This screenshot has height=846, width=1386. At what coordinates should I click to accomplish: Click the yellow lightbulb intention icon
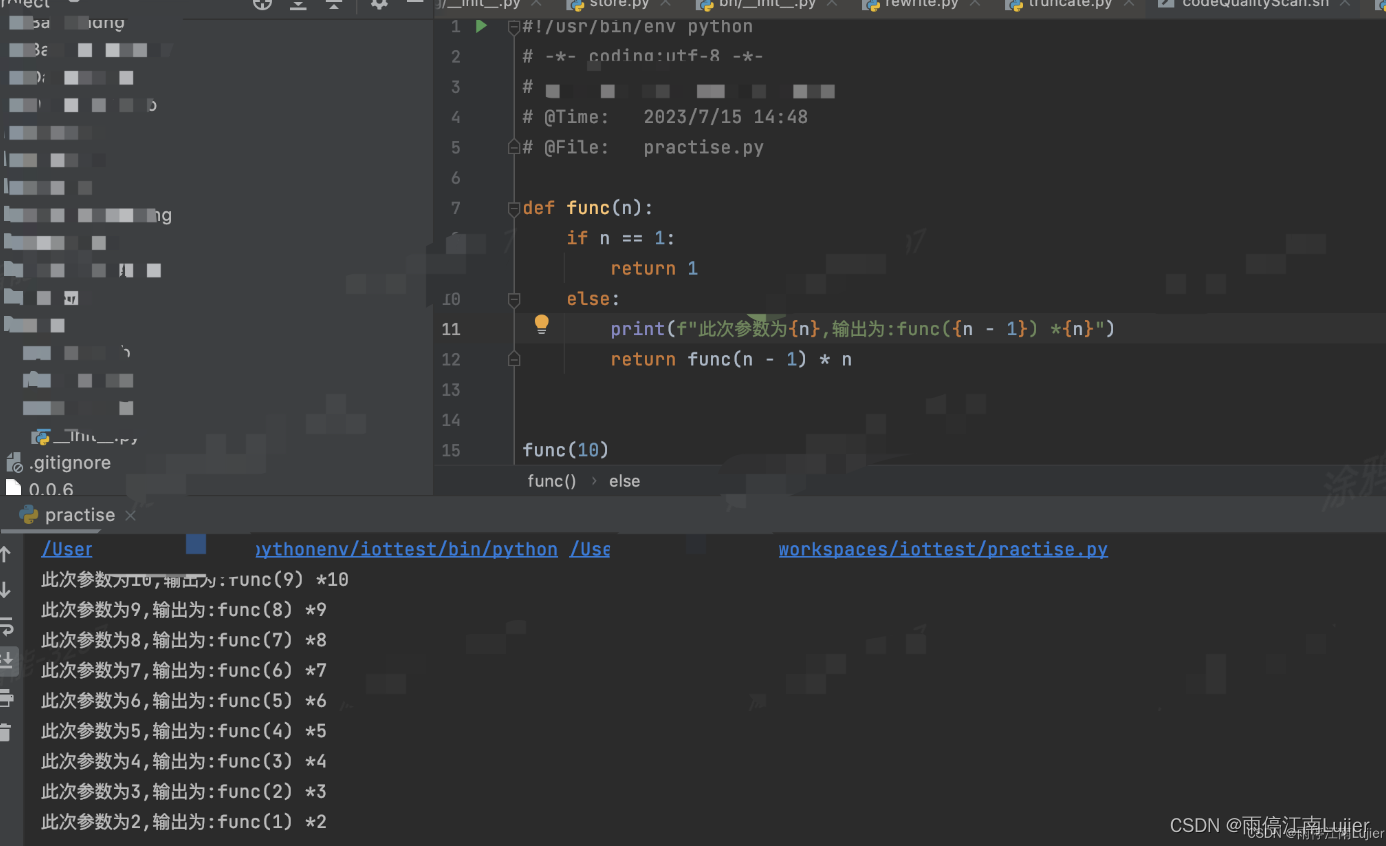click(x=541, y=323)
